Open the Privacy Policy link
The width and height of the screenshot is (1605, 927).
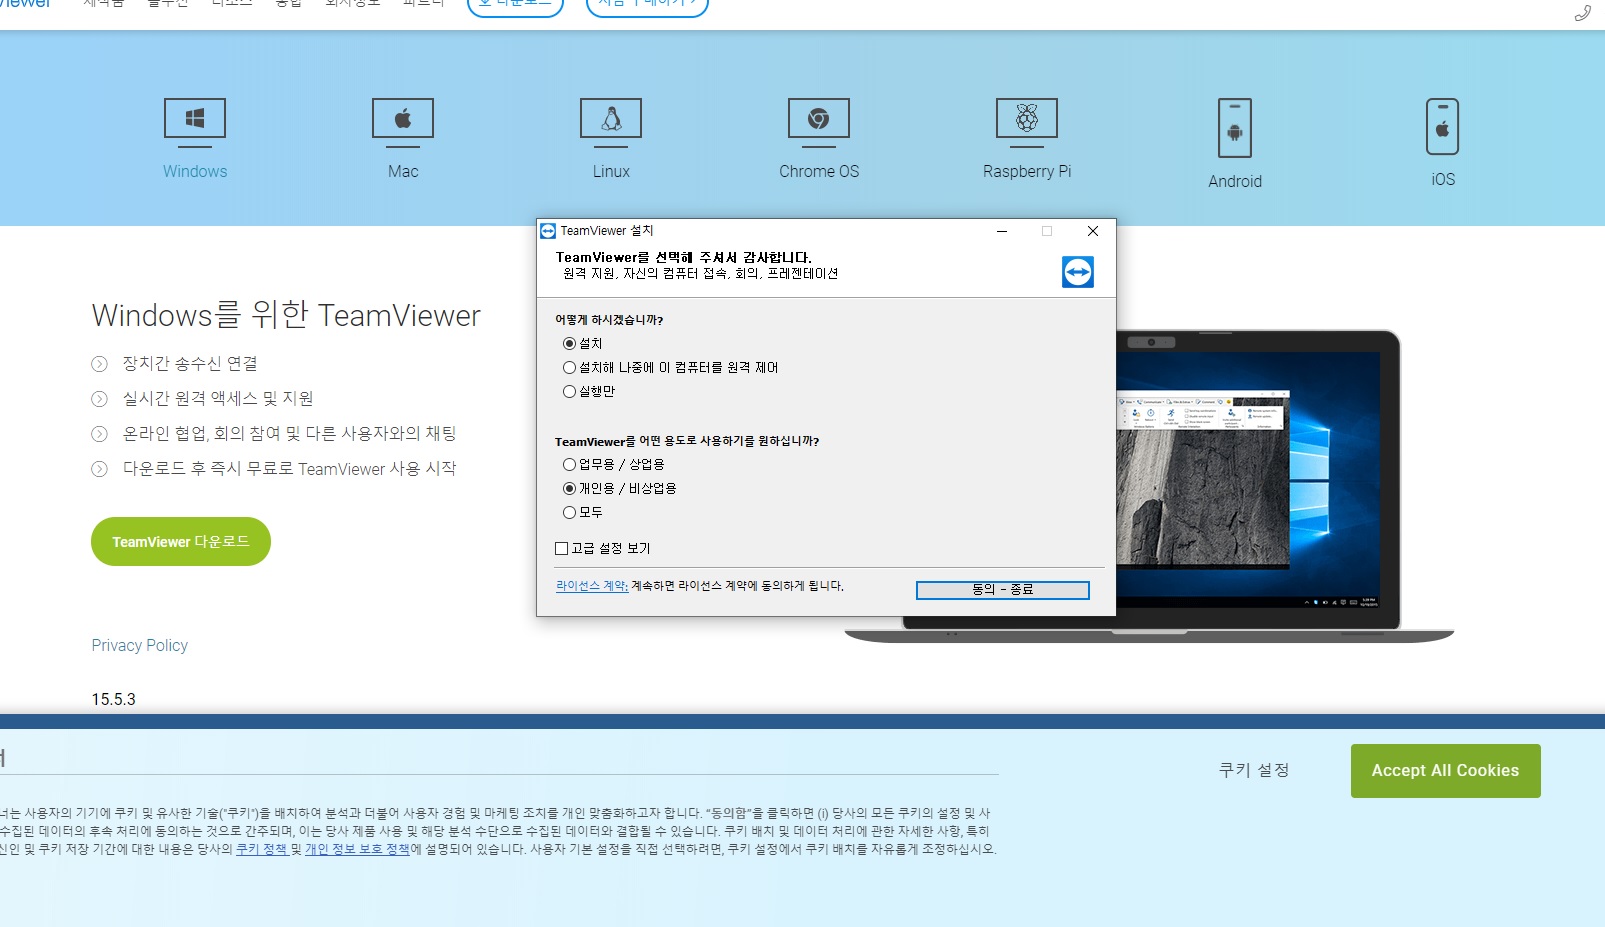coord(140,645)
